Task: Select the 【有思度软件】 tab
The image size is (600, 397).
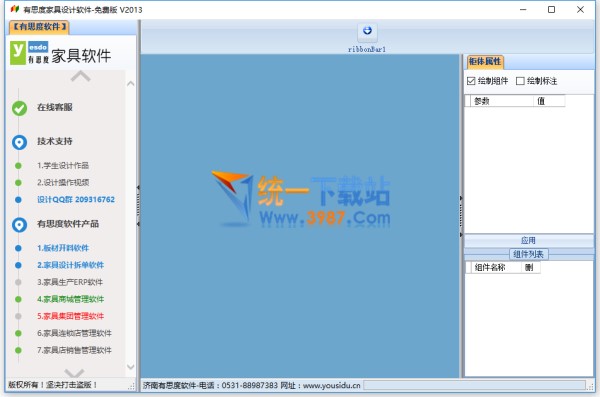Action: [x=39, y=27]
